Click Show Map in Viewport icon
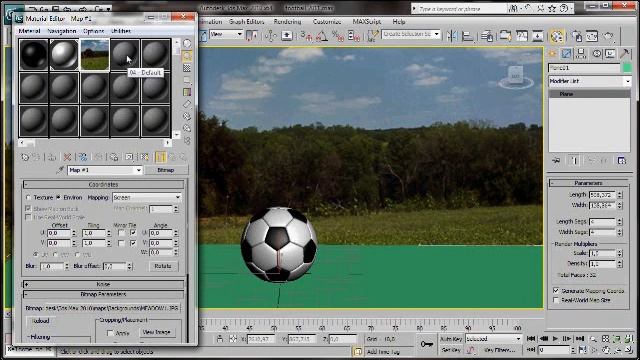 [144, 157]
